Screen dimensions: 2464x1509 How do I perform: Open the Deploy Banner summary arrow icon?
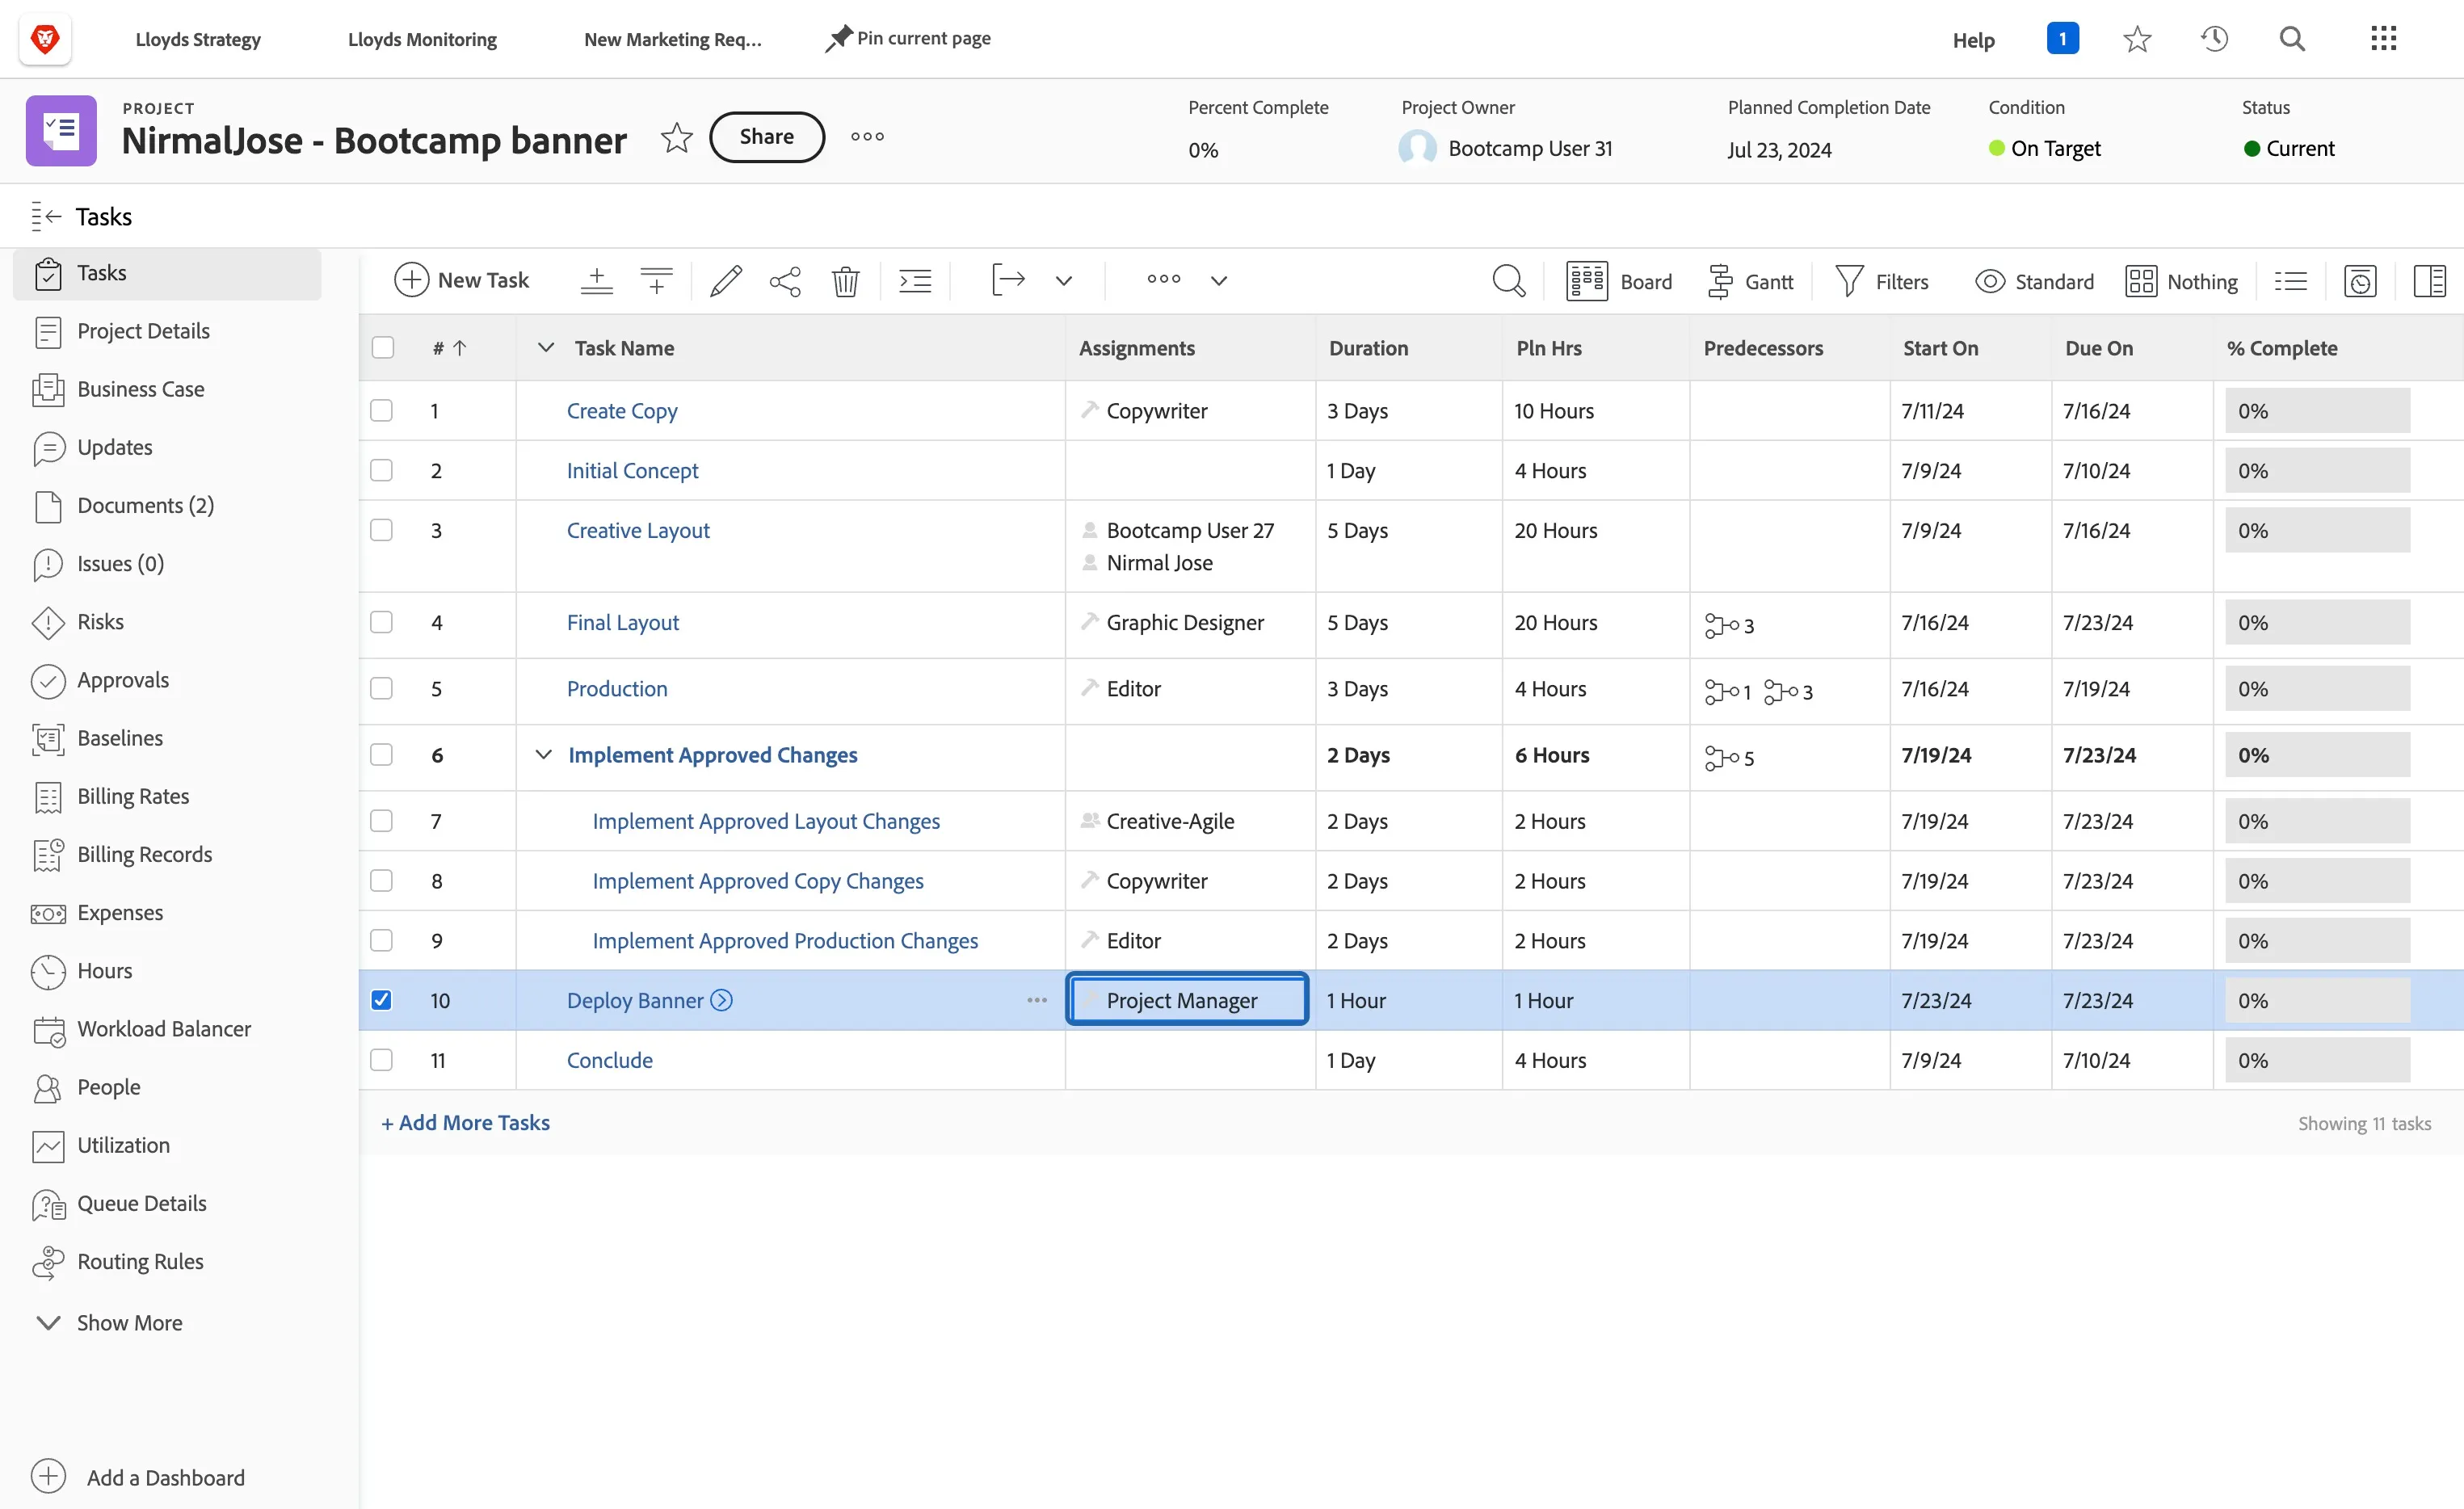coord(721,1000)
